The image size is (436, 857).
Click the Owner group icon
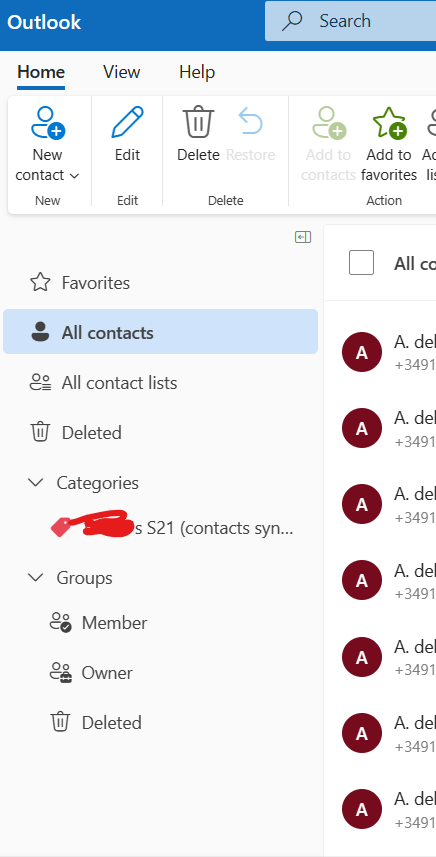coord(61,672)
